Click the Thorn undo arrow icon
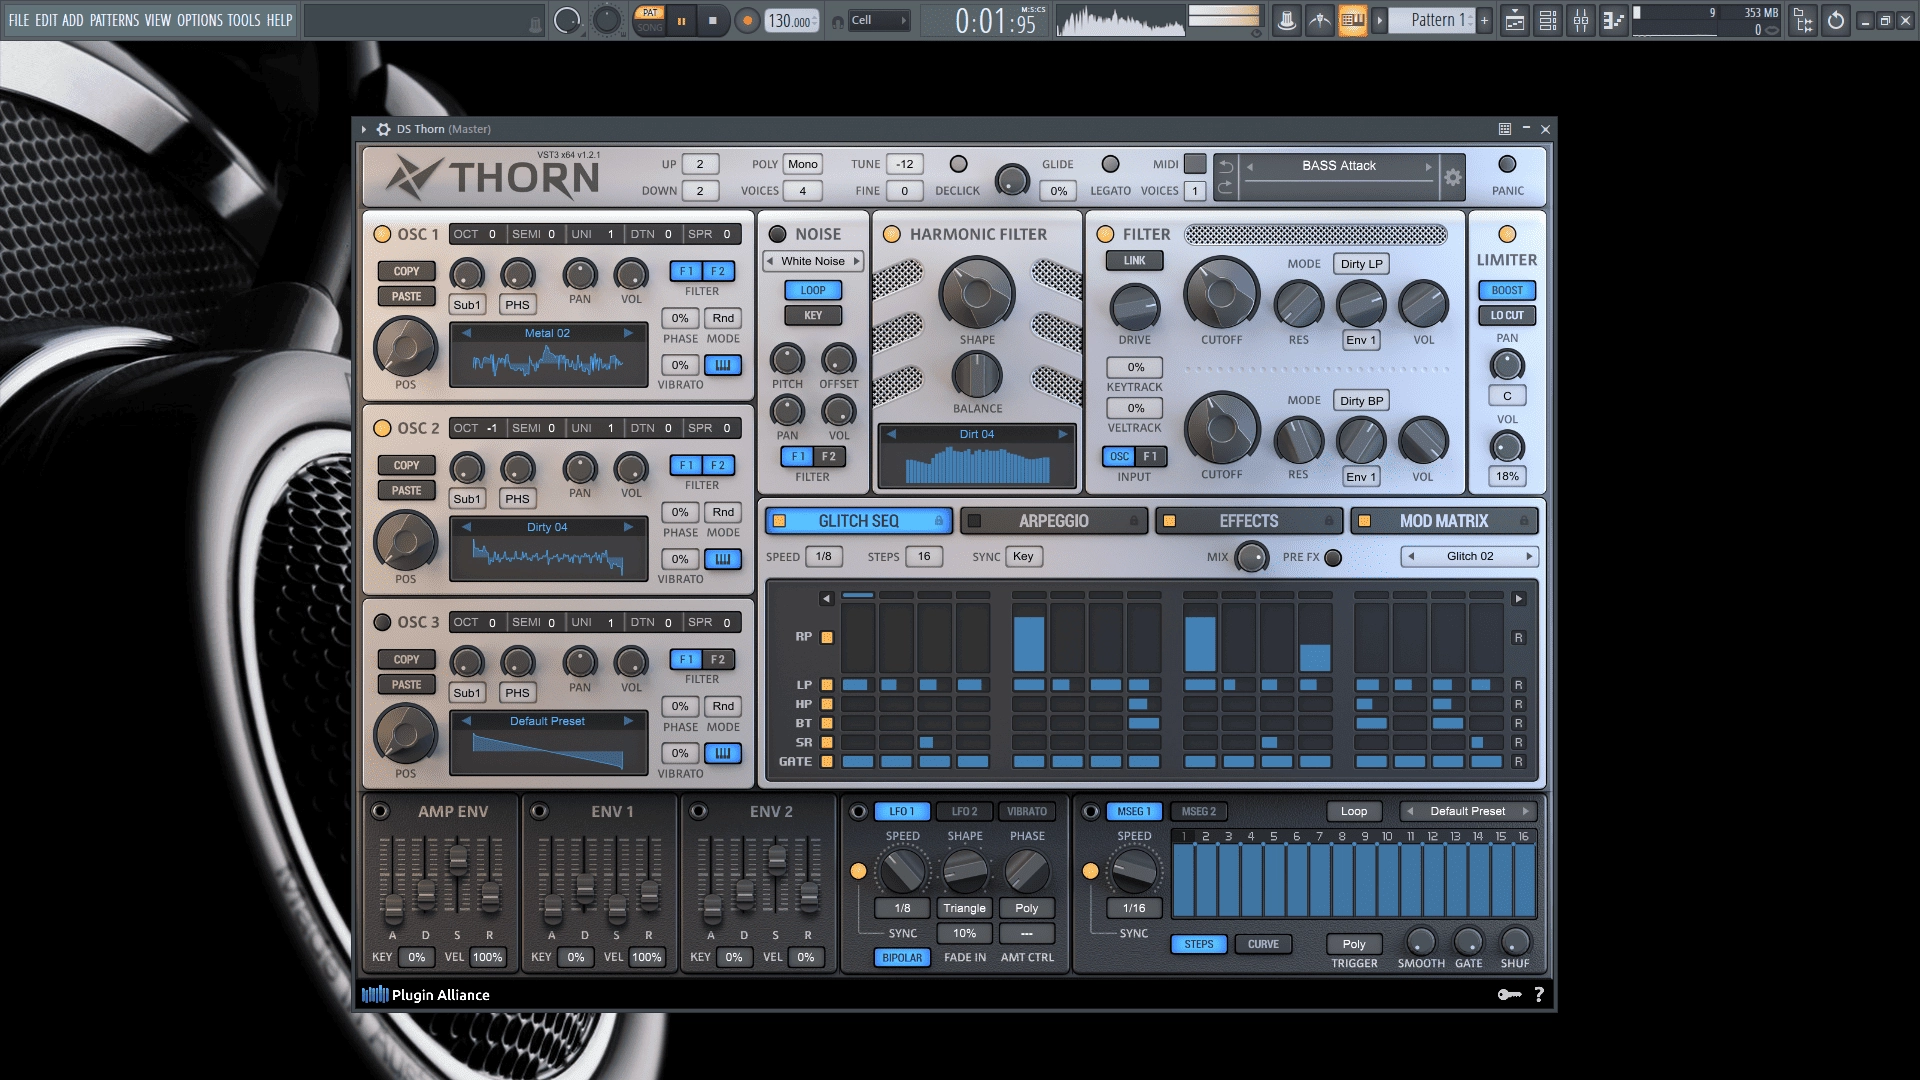 click(1226, 166)
